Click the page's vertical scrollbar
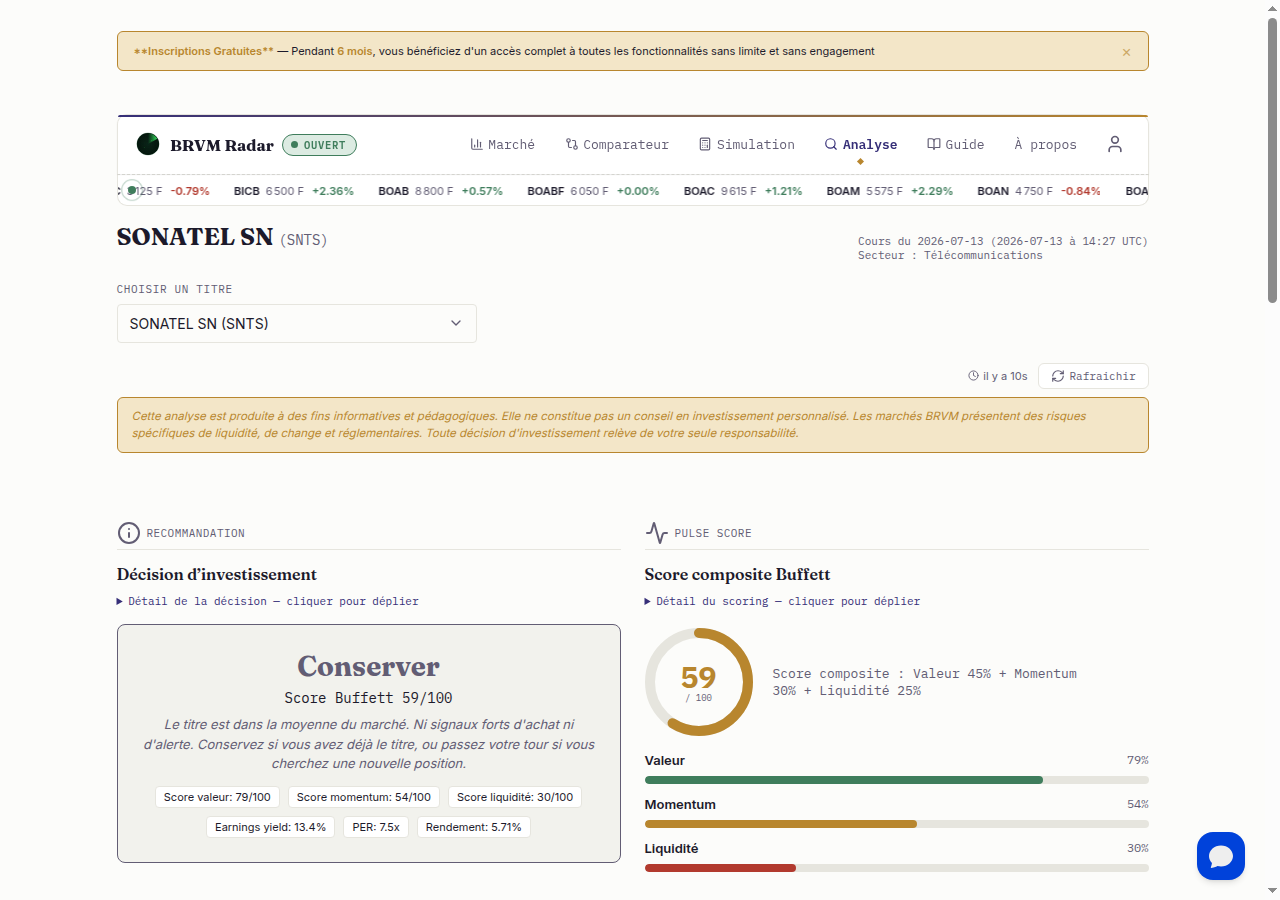The width and height of the screenshot is (1280, 900). pyautogui.click(x=1272, y=160)
